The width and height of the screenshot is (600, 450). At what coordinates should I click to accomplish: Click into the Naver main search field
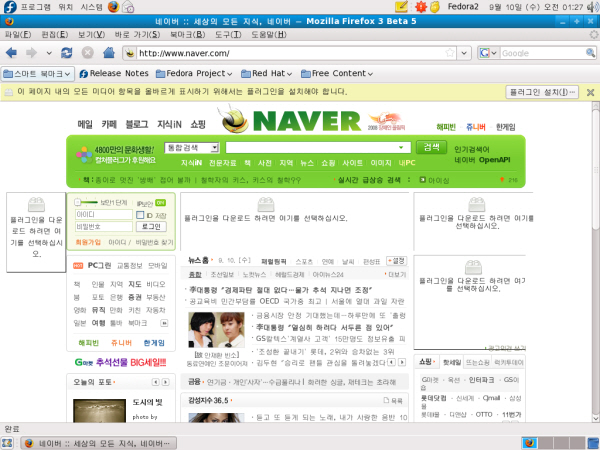[x=318, y=147]
